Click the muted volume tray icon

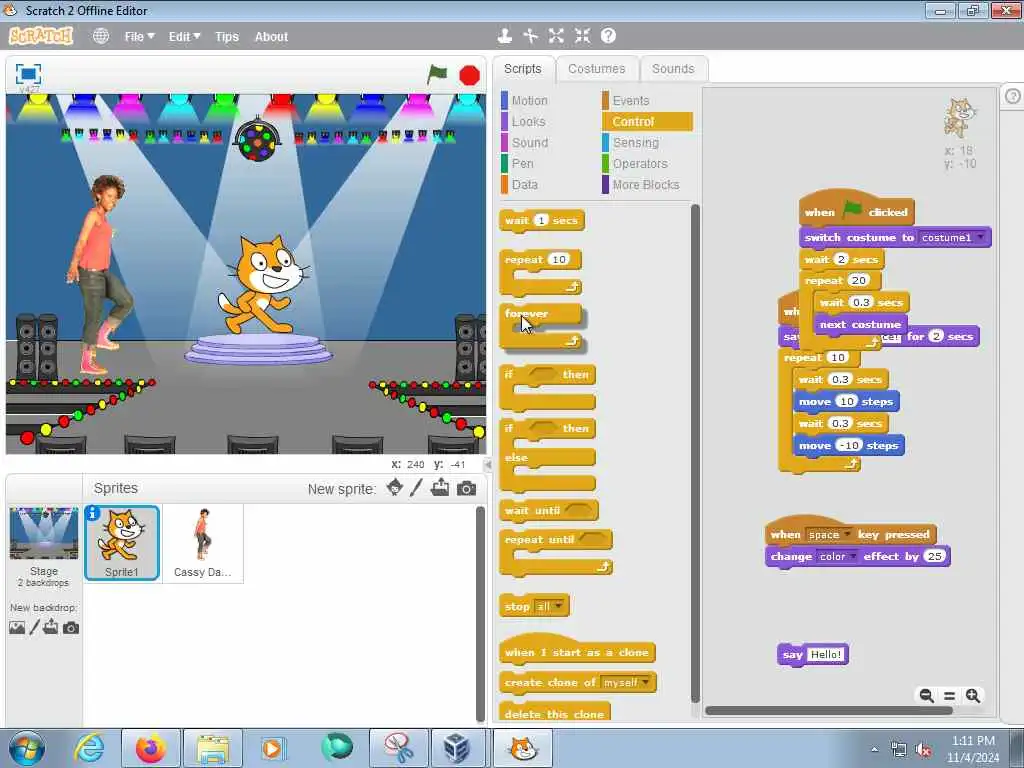[x=923, y=750]
